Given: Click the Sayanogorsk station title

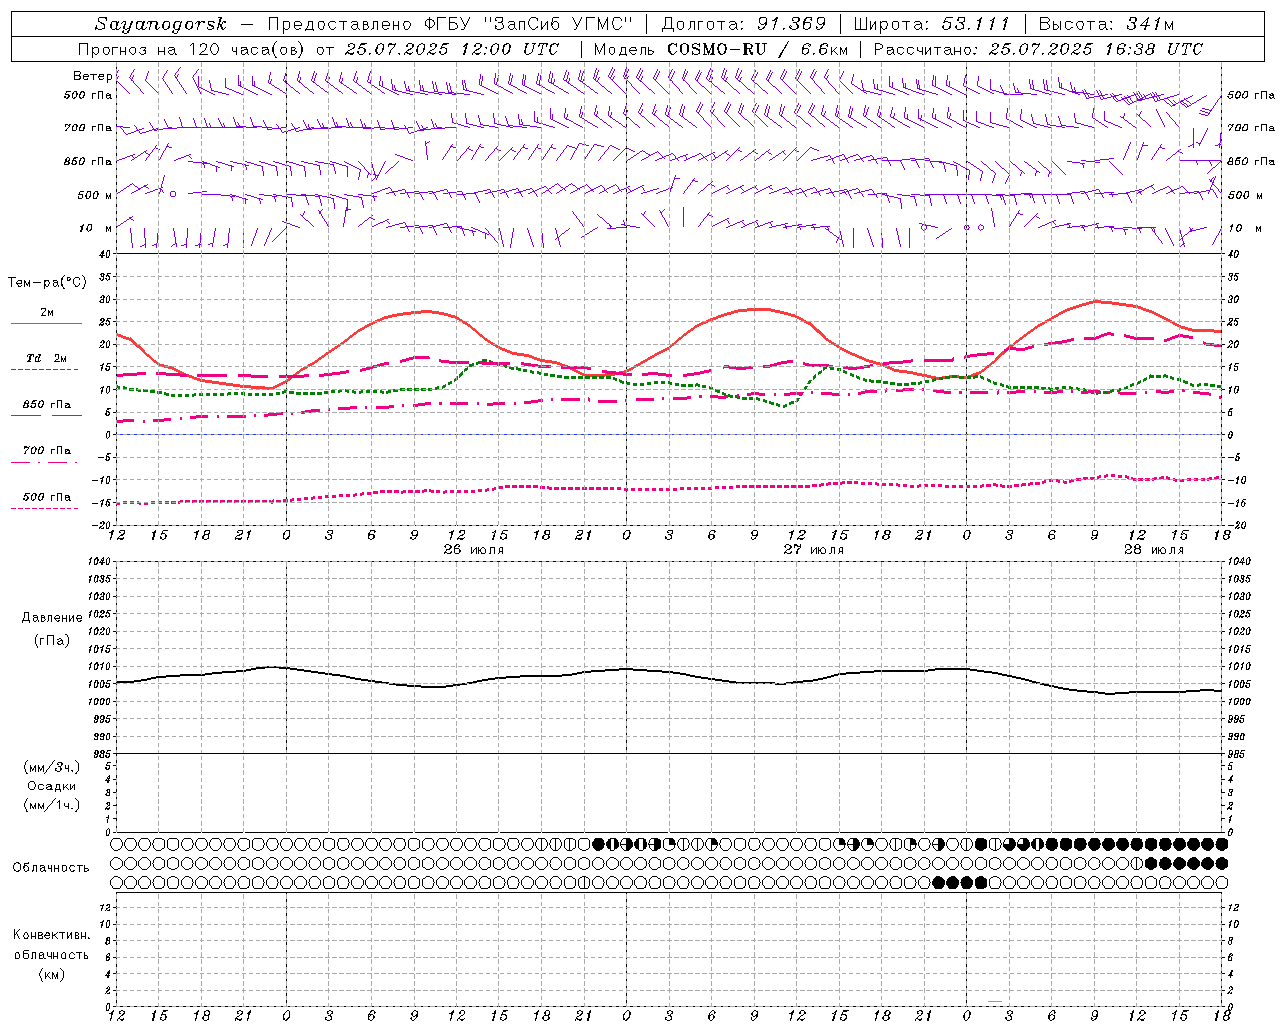Looking at the screenshot, I should click(x=161, y=24).
